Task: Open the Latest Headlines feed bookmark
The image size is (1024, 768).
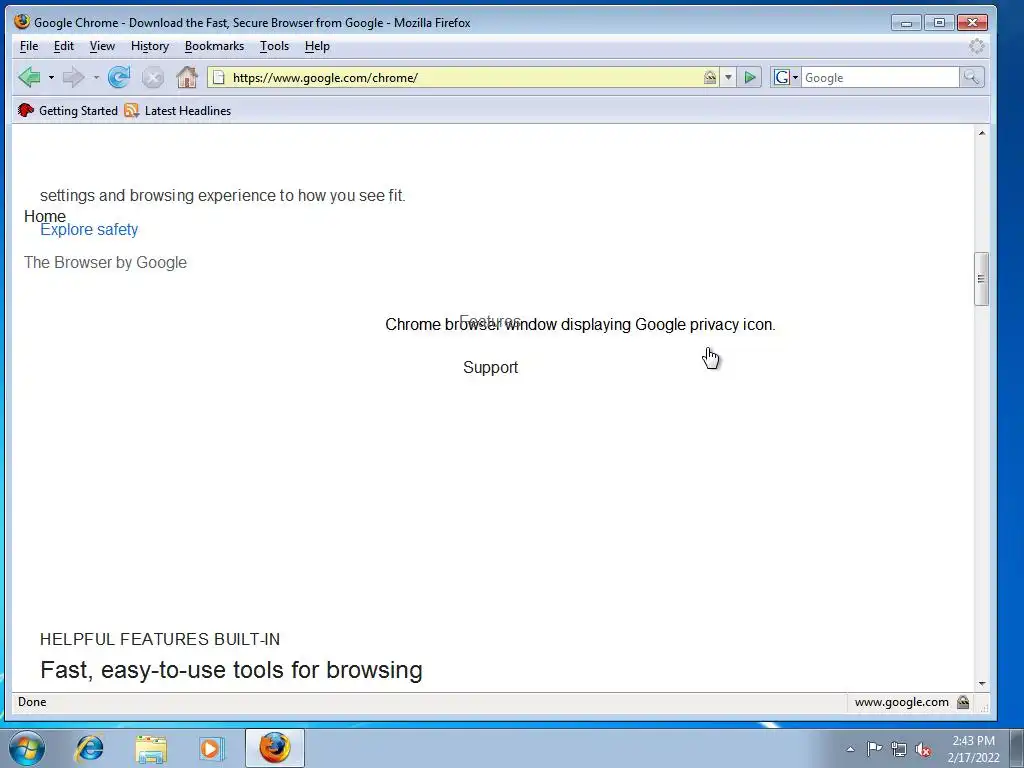Action: [178, 110]
